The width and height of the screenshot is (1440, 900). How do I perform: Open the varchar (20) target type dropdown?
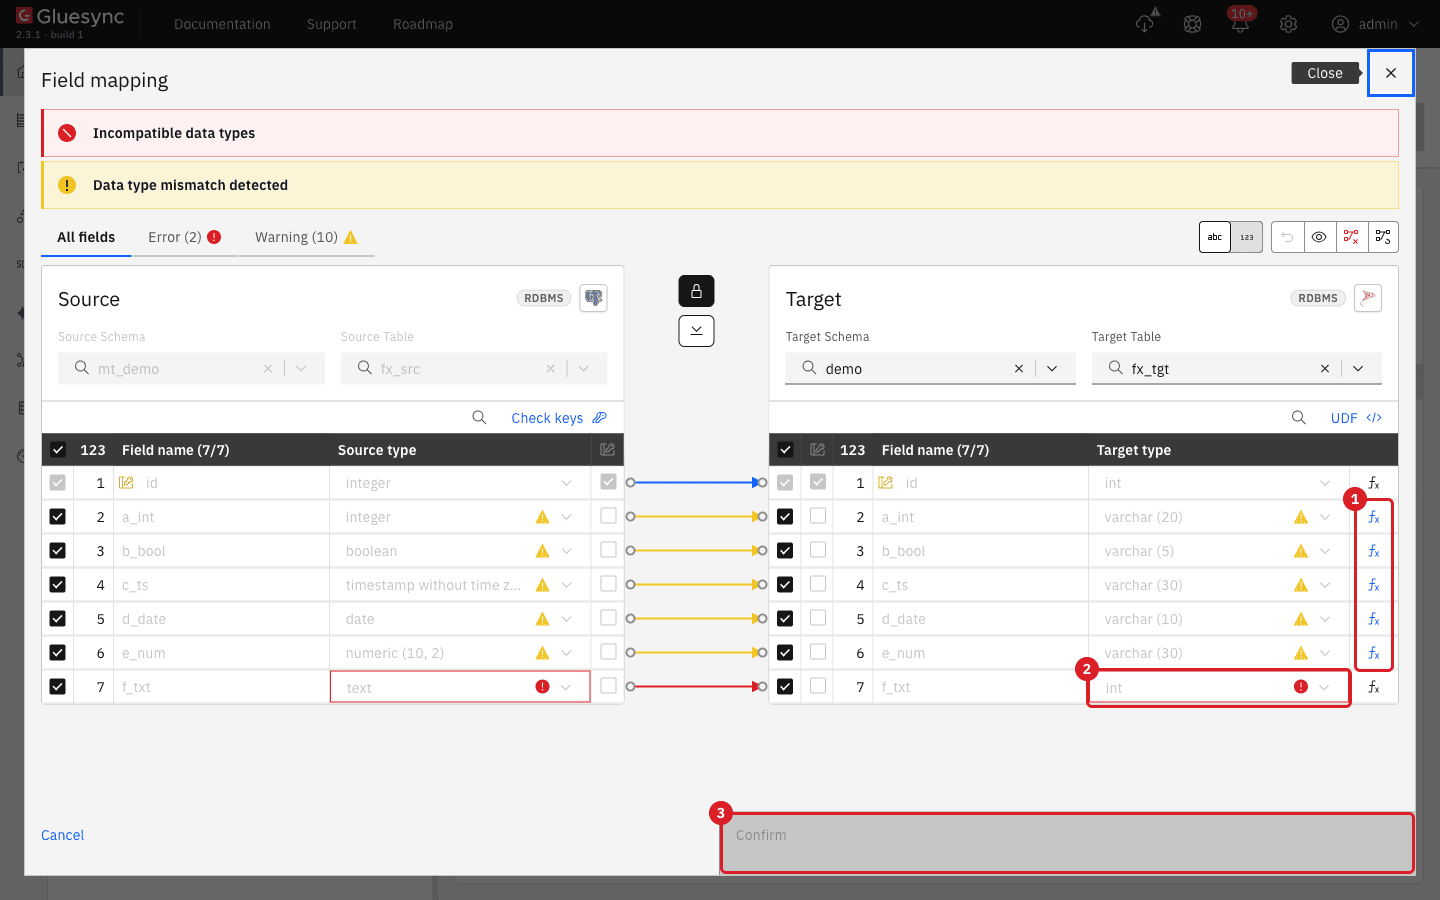pos(1325,517)
